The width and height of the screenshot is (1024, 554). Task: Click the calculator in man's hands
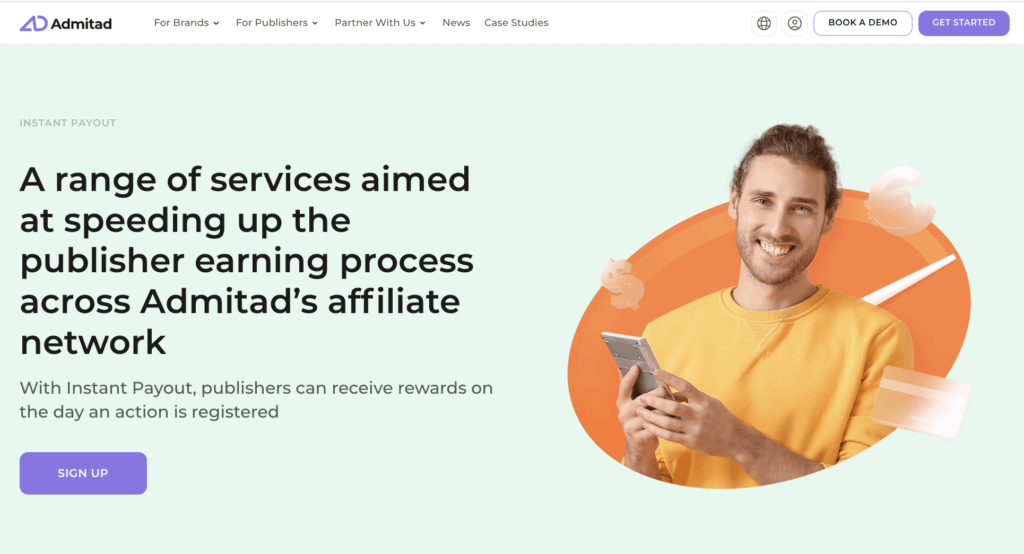click(632, 363)
